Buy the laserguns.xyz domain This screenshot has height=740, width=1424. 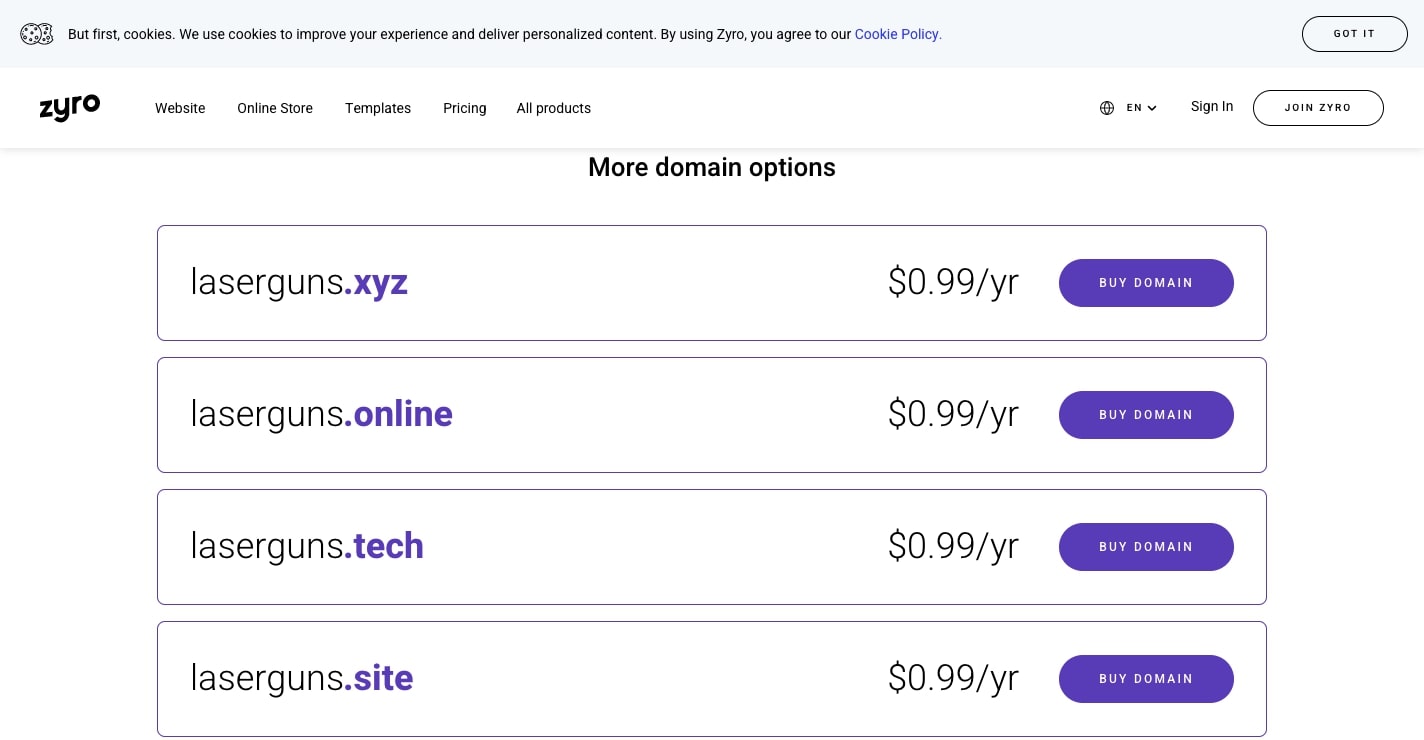click(1146, 283)
